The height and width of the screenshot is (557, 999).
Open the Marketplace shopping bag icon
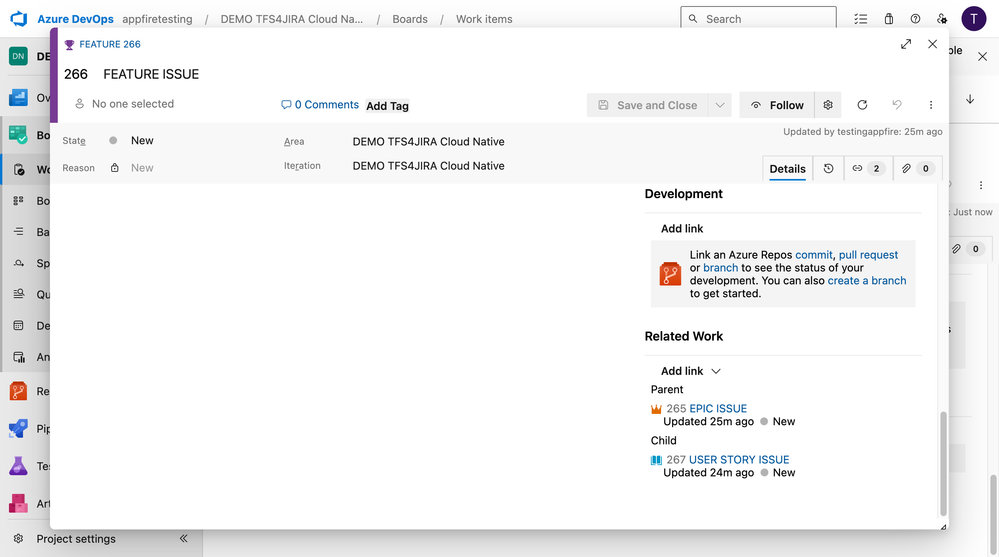point(889,19)
